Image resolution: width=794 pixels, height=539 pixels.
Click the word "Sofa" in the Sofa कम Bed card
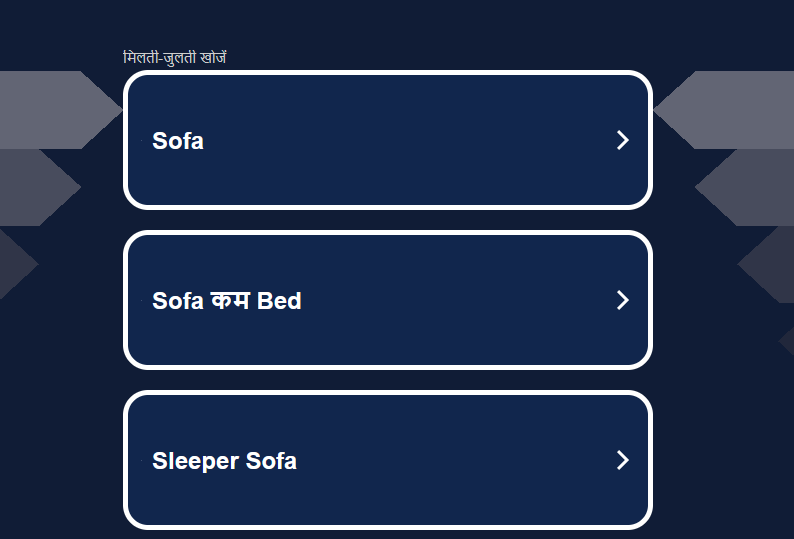pos(178,301)
